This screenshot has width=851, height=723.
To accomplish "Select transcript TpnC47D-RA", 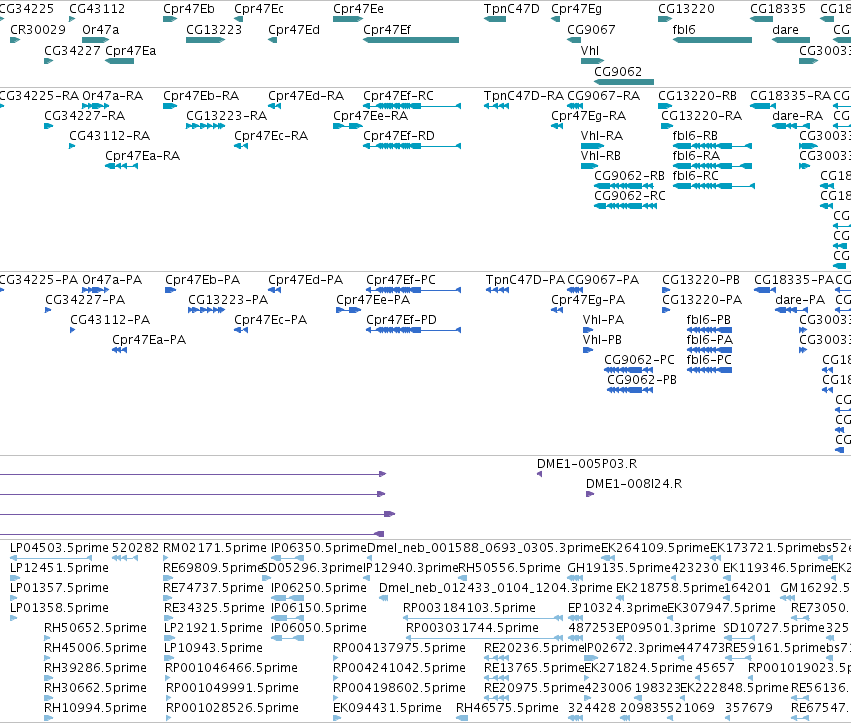I will [524, 96].
